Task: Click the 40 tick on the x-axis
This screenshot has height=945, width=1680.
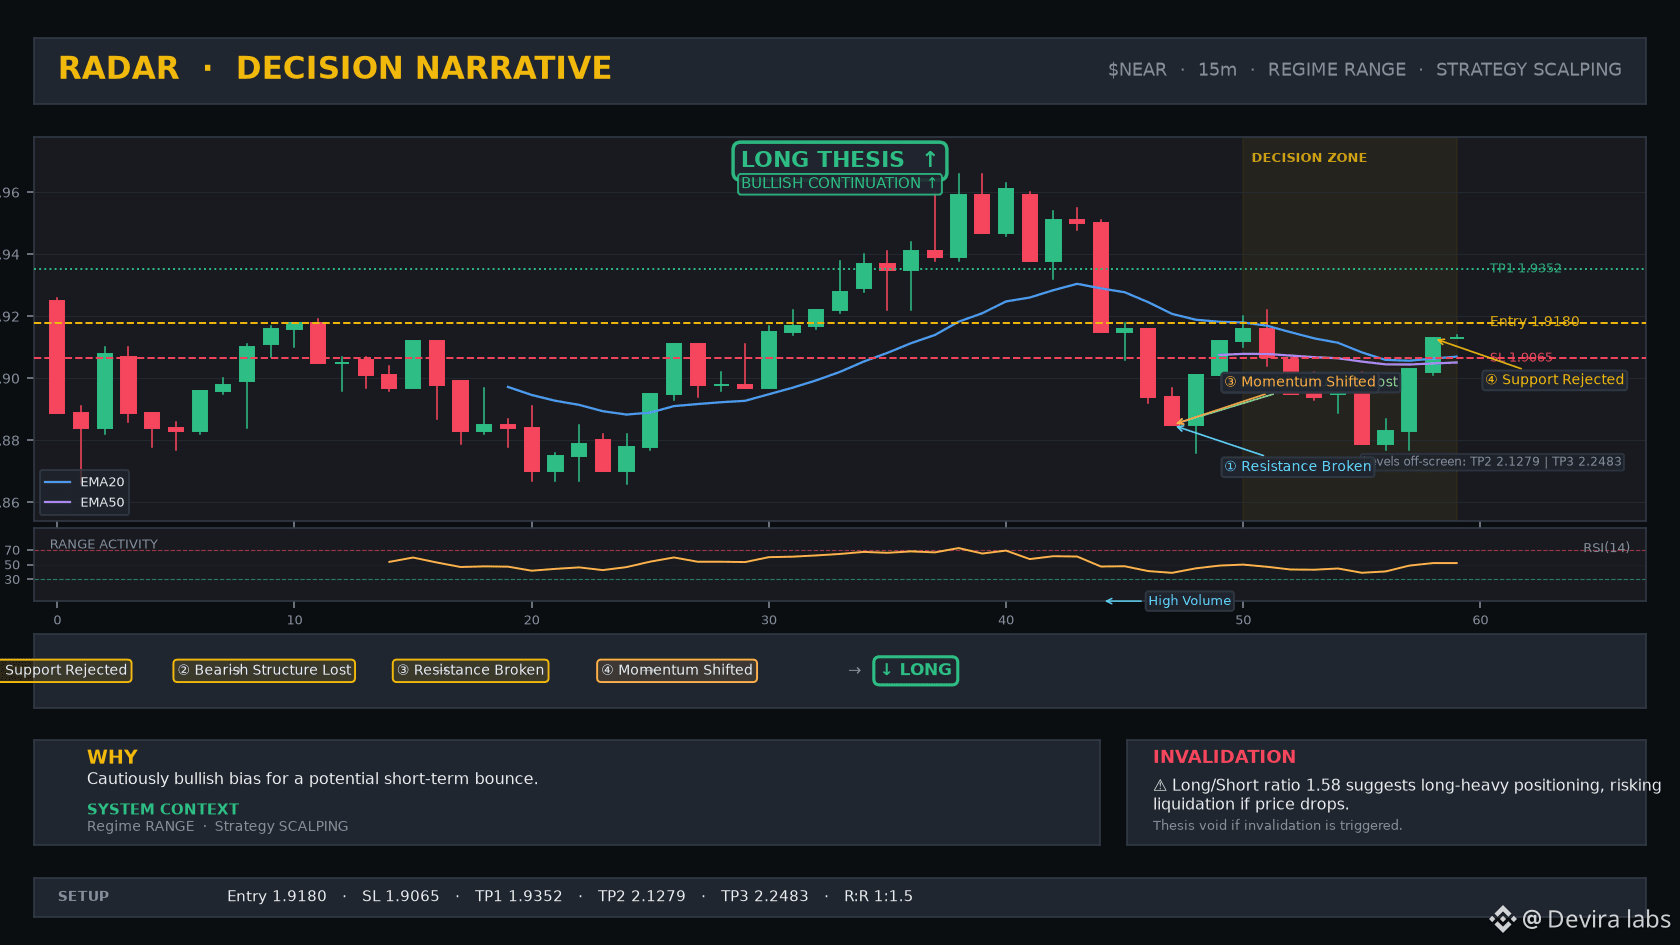Action: point(1006,620)
